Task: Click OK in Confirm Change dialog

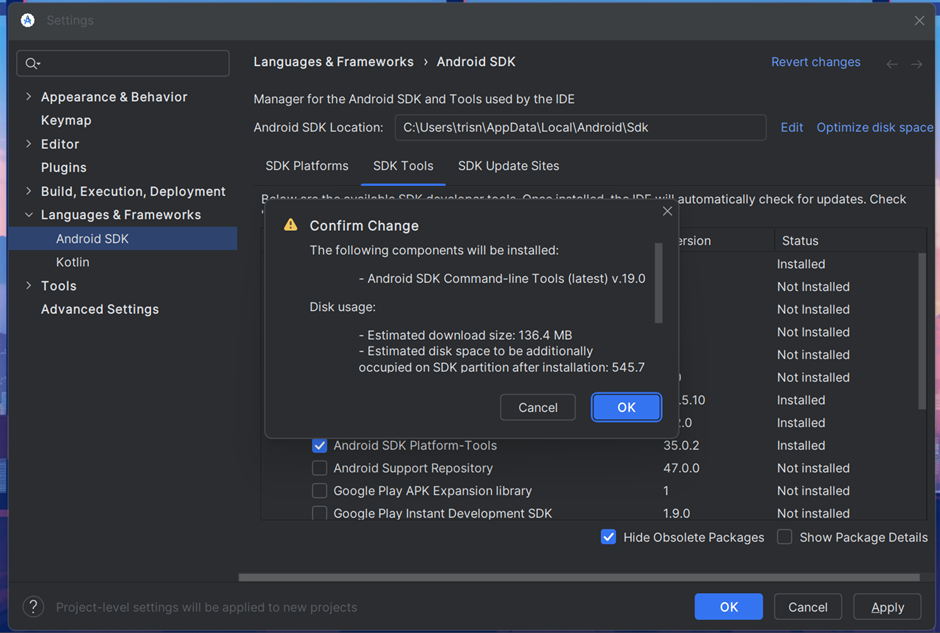Action: [x=626, y=408]
